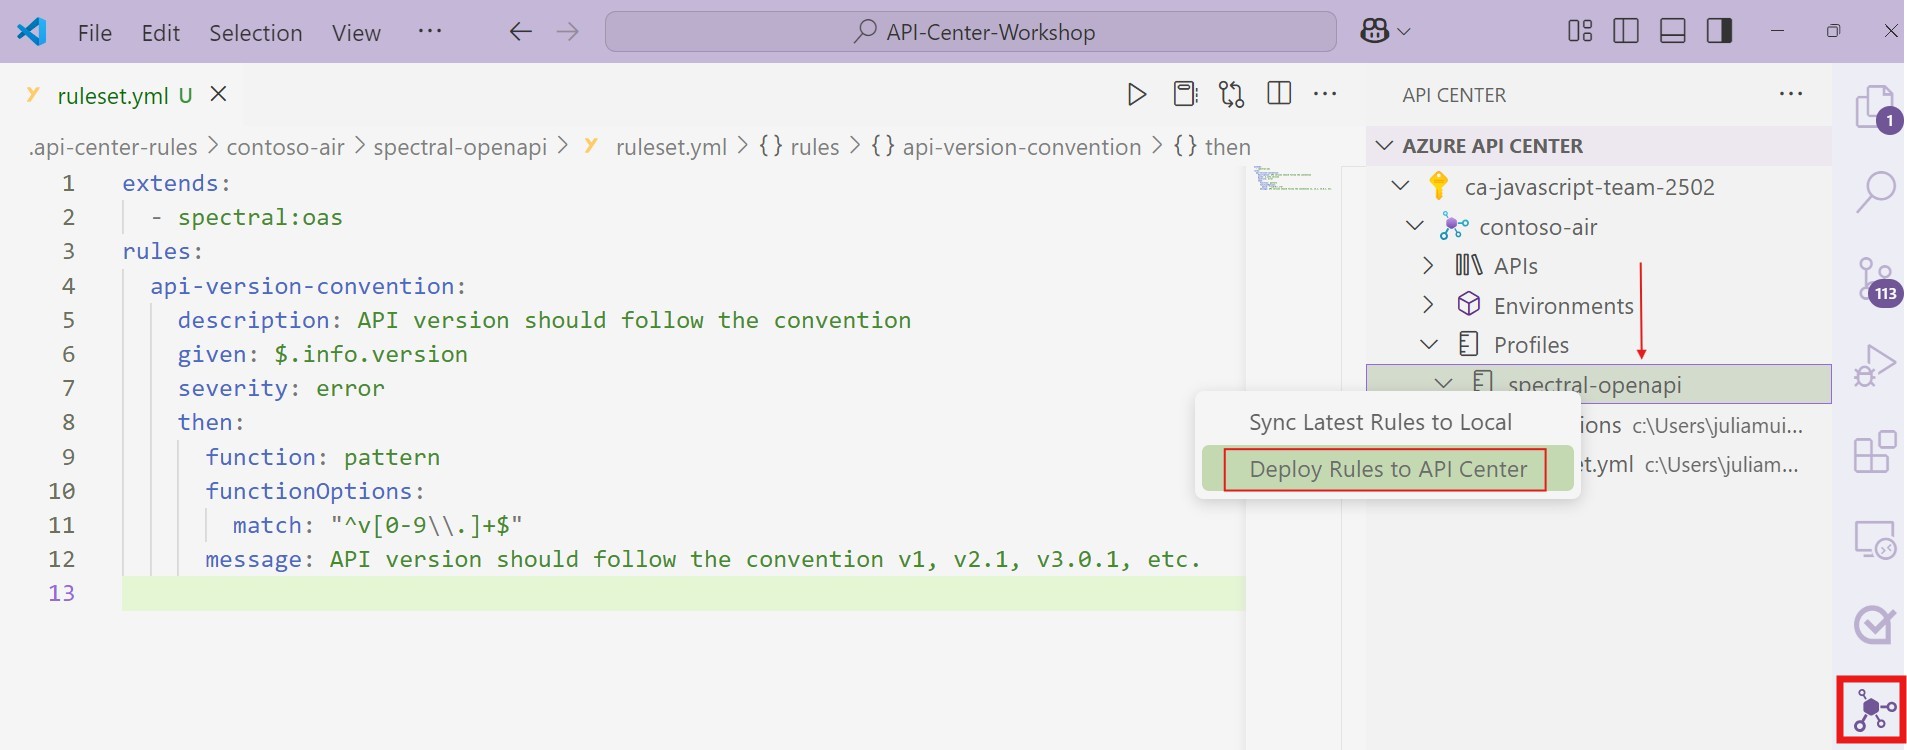
Task: Open the Selection menu
Action: 256,33
